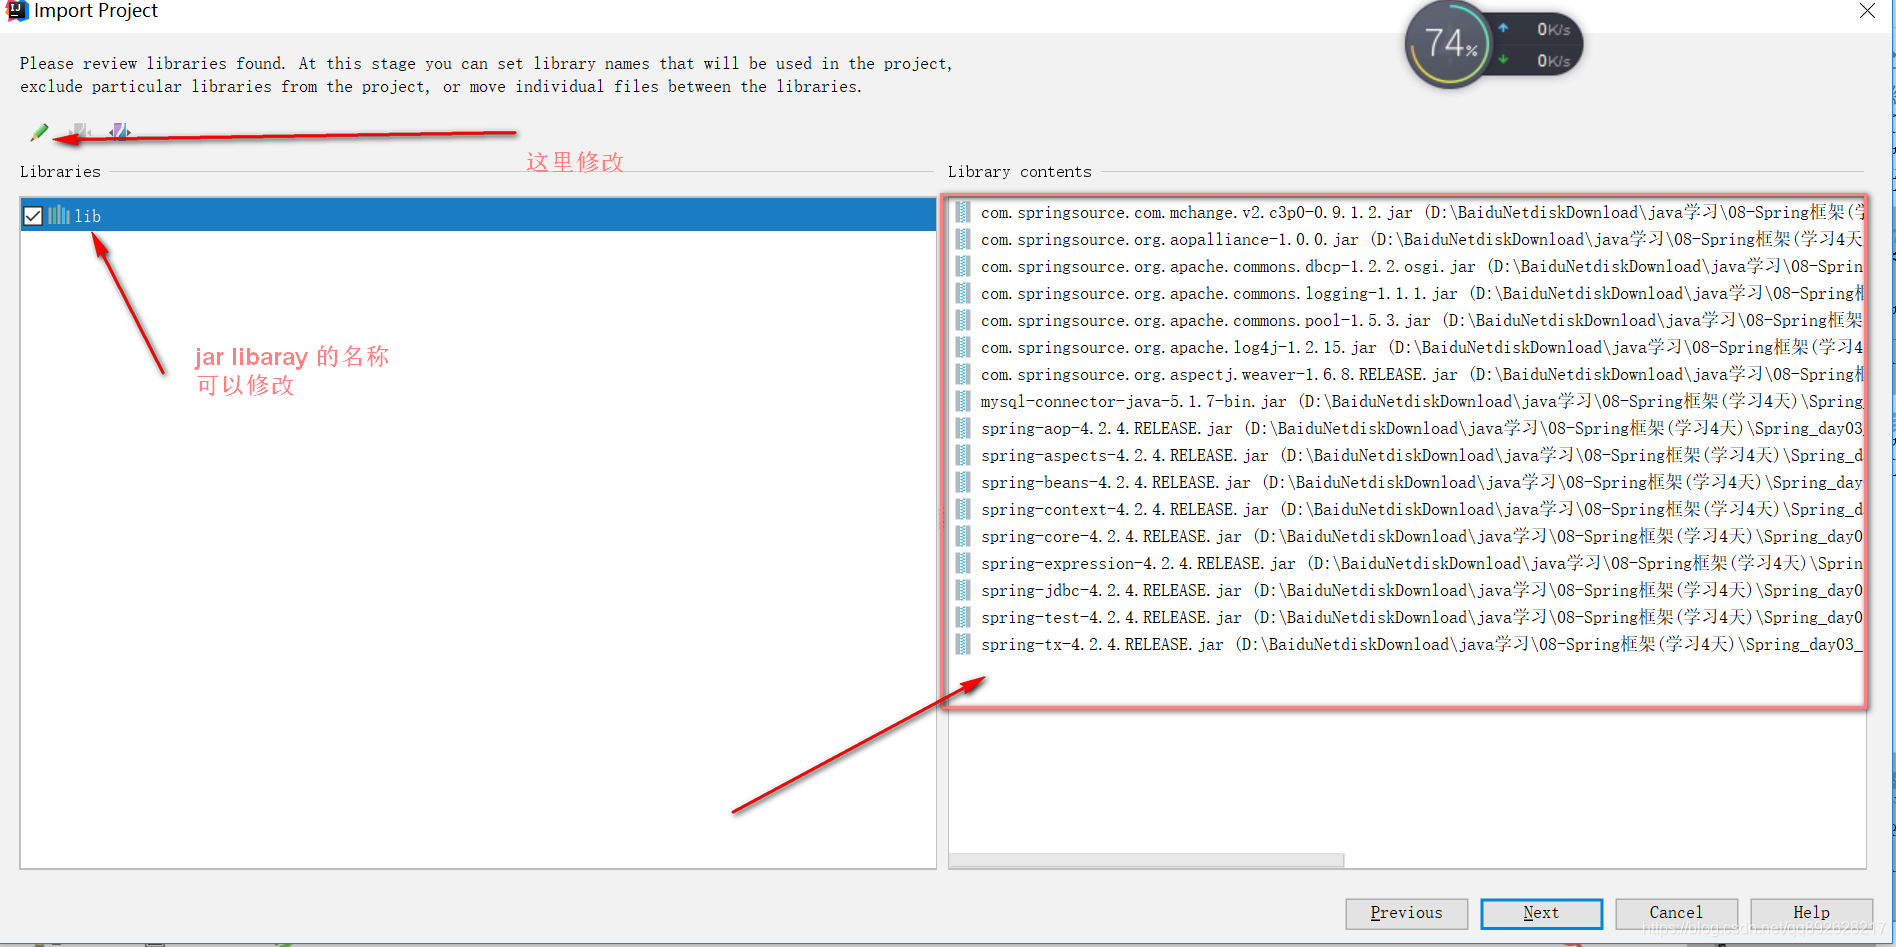Screen dimensions: 1896x947
Task: Click jar icon of spring-expression-4.2.4.RELEASE.jar
Action: coord(963,563)
